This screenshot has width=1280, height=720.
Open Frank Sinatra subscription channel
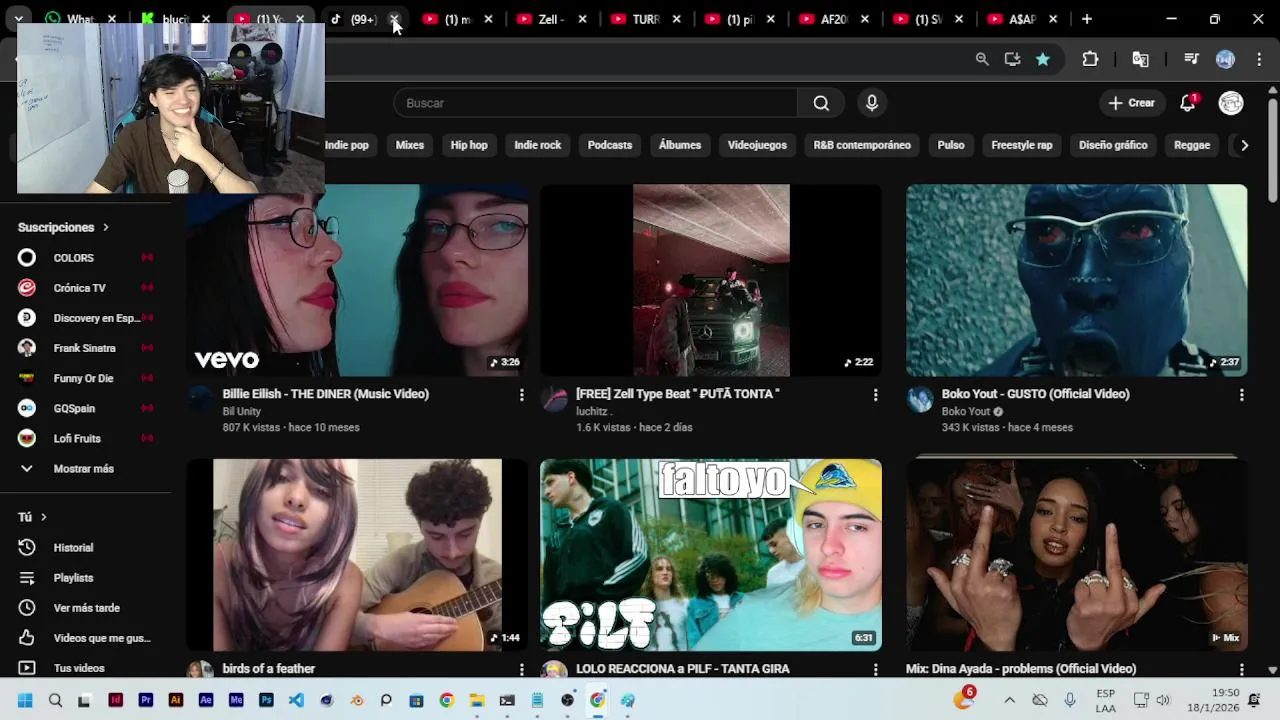tap(86, 348)
